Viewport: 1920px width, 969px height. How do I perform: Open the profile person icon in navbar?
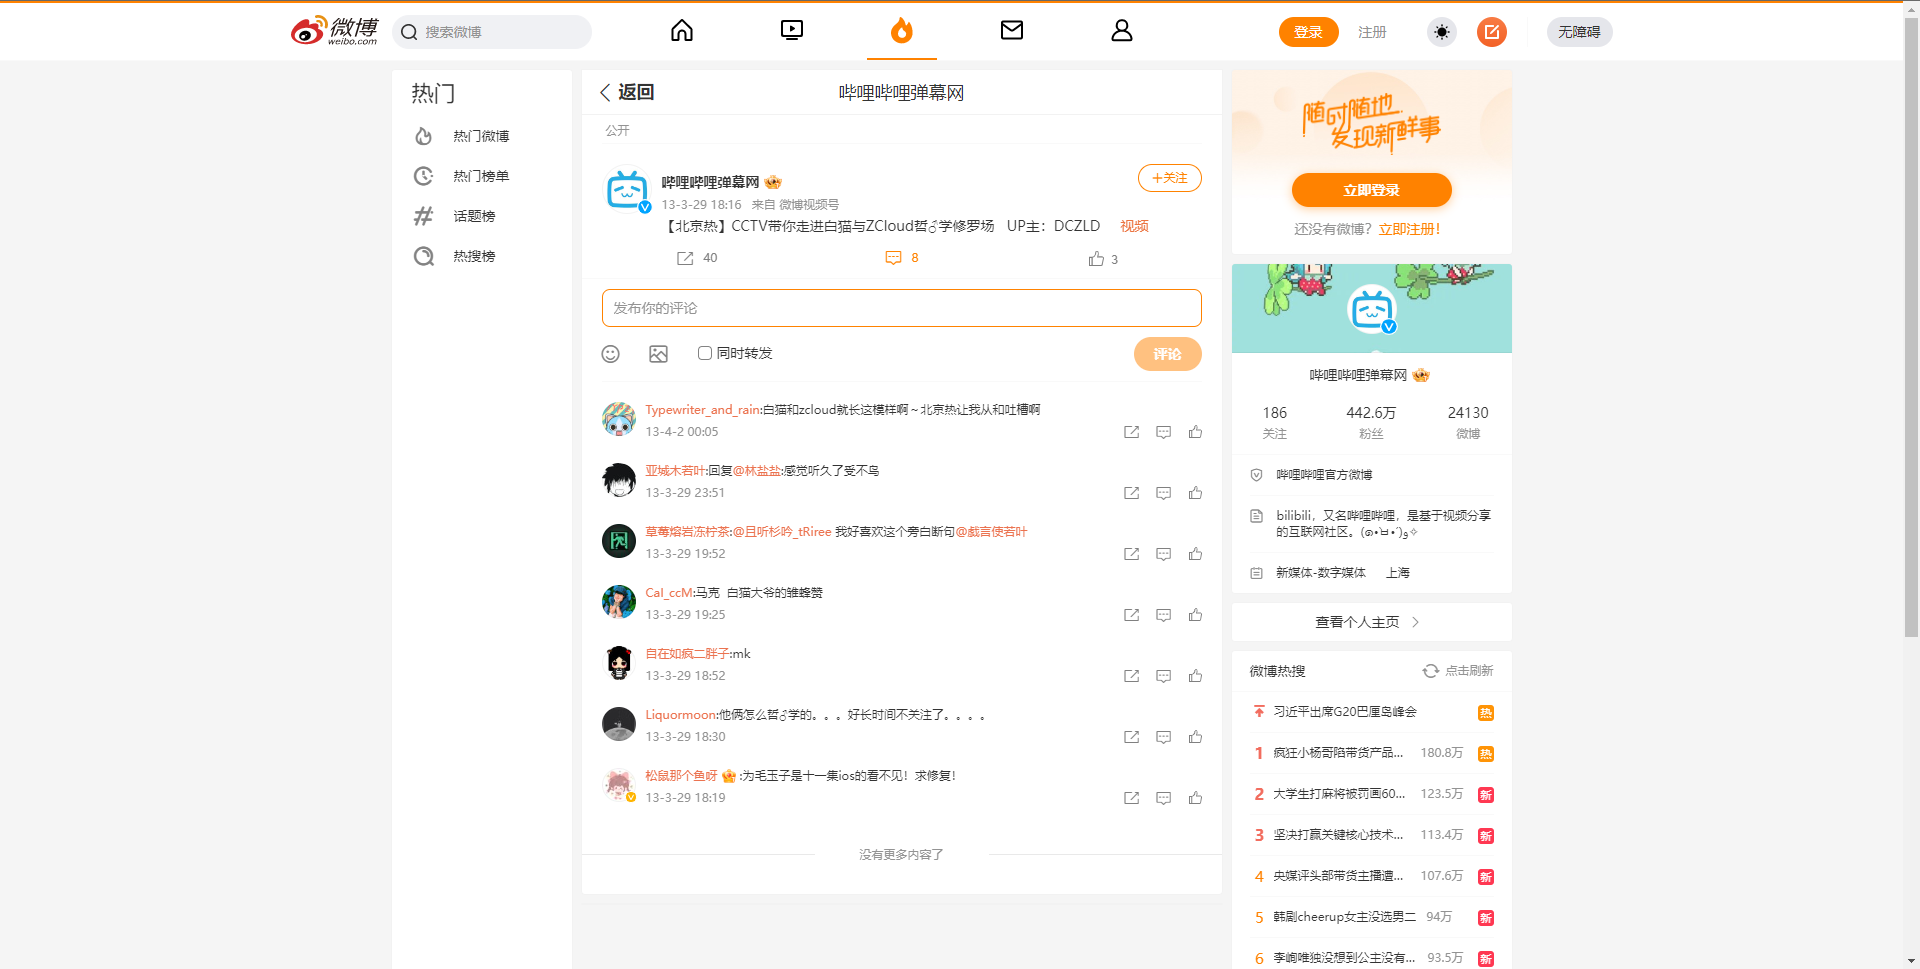(1121, 31)
